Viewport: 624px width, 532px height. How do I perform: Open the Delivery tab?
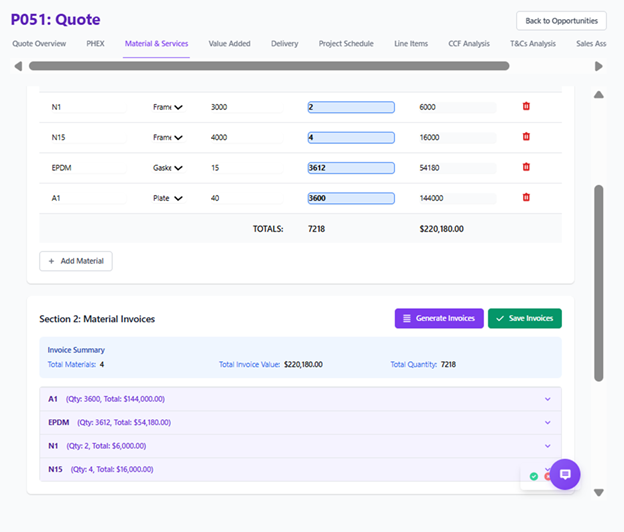[x=285, y=44]
